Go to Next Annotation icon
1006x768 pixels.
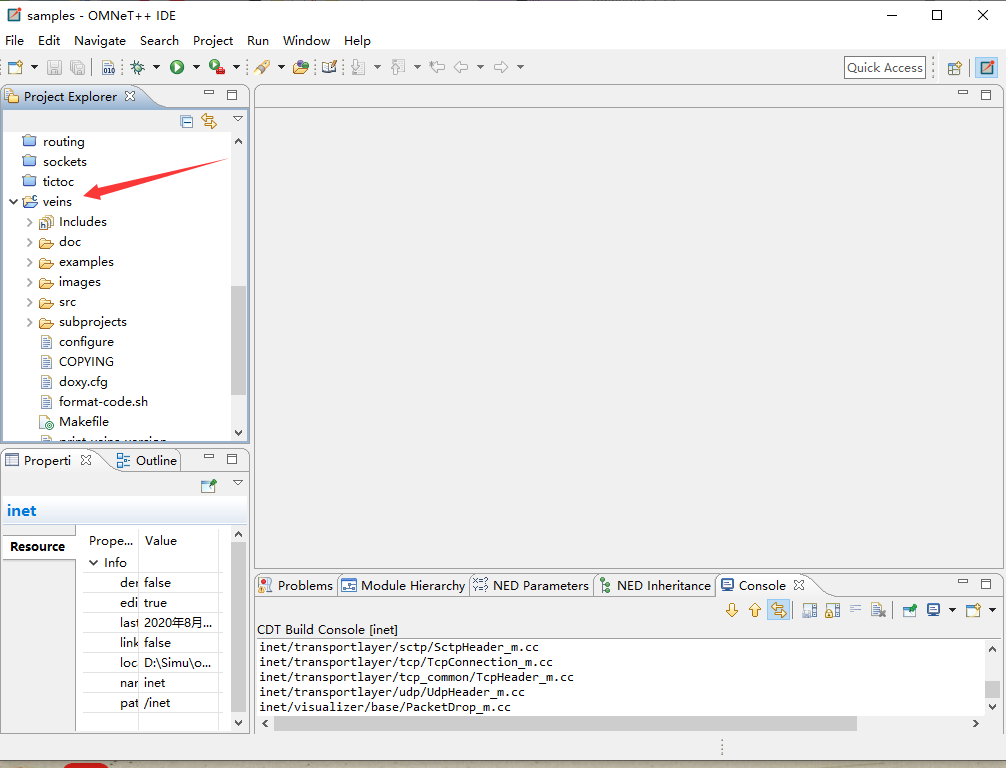[359, 67]
